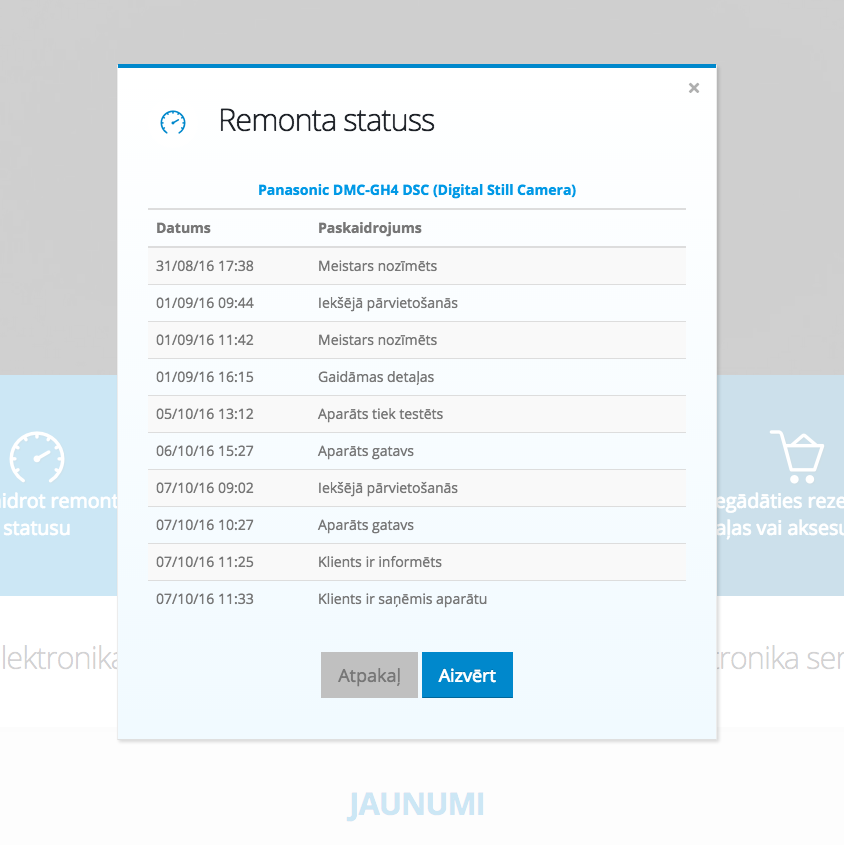The image size is (844, 845).
Task: Close the Remonta statuss dialog with X
Action: point(694,88)
